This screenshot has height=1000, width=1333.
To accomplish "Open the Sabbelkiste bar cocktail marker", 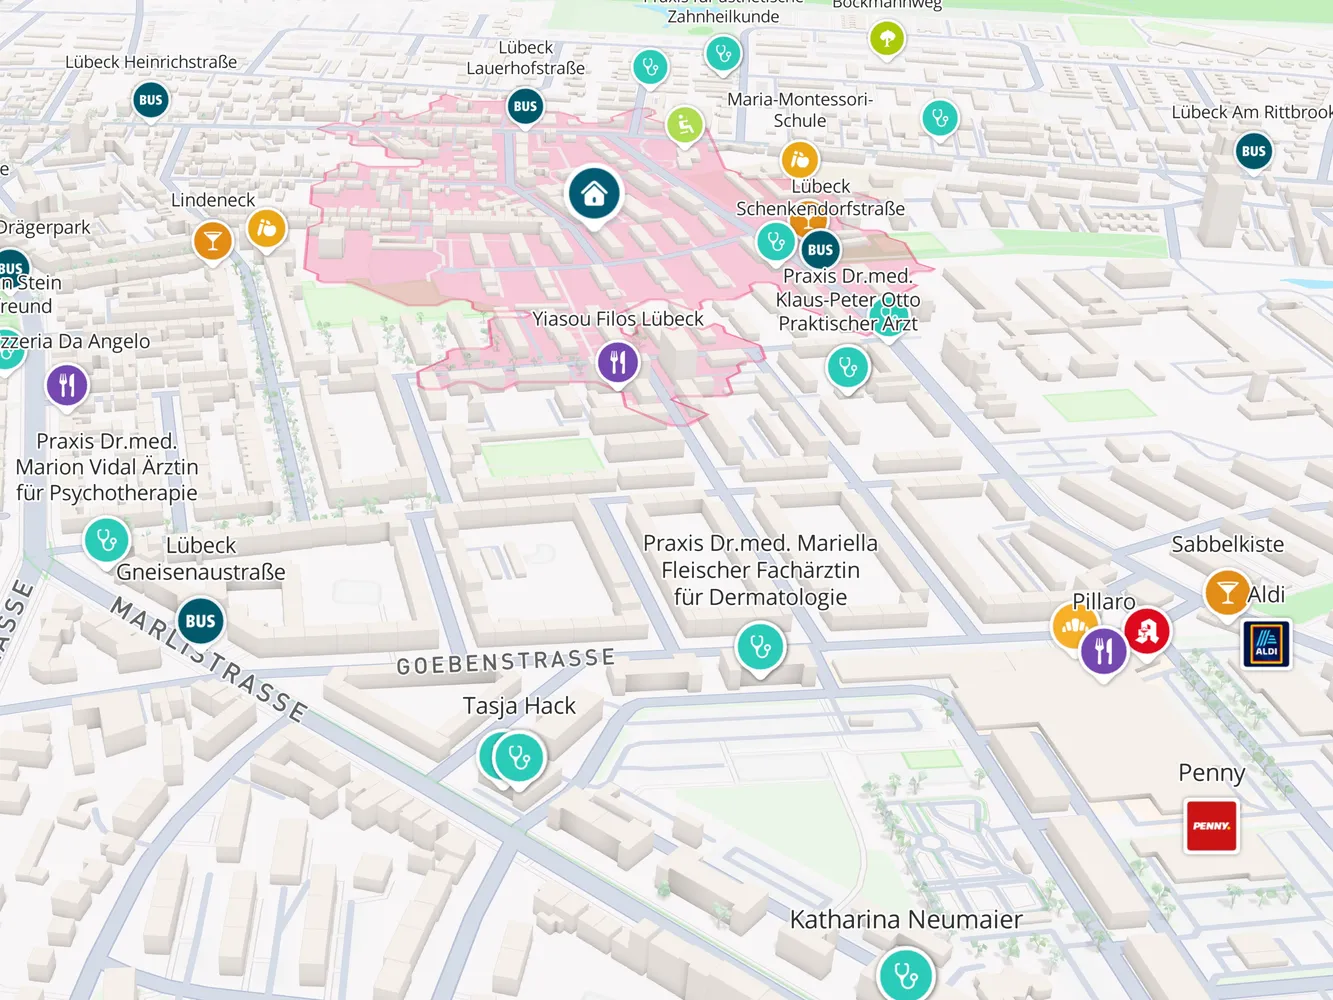I will 1227,593.
